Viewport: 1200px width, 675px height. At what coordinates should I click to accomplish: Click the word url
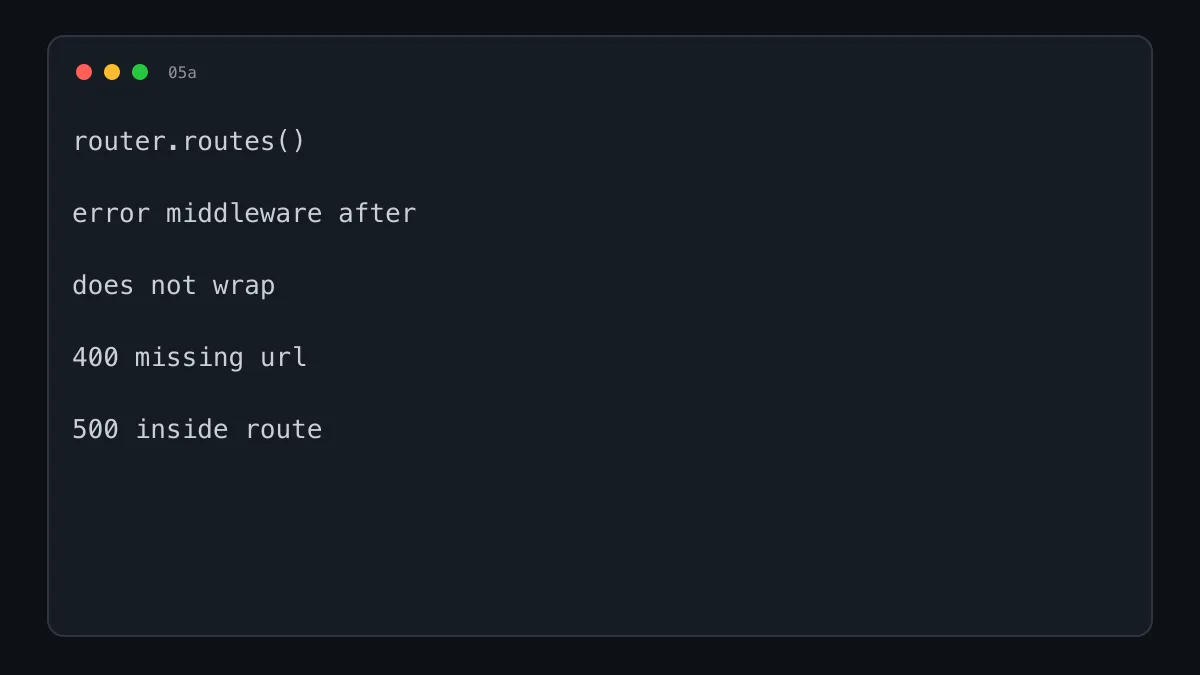pyautogui.click(x=283, y=358)
